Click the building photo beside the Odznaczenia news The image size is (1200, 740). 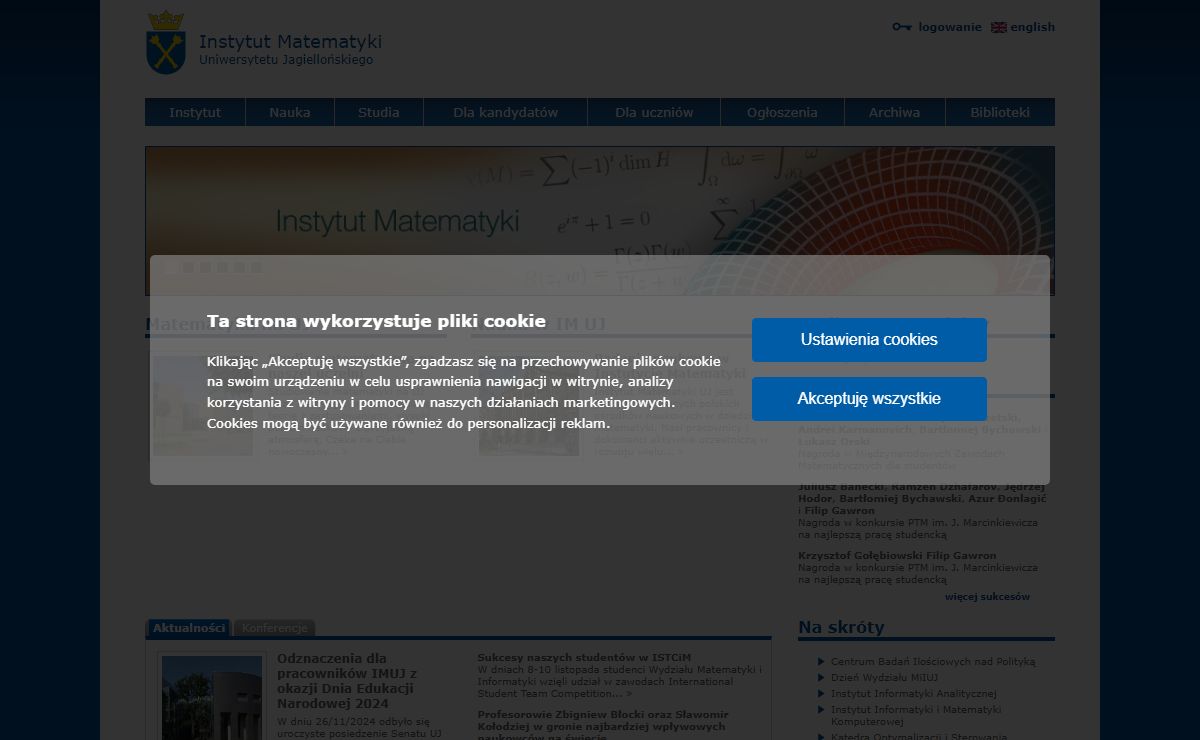pyautogui.click(x=212, y=697)
